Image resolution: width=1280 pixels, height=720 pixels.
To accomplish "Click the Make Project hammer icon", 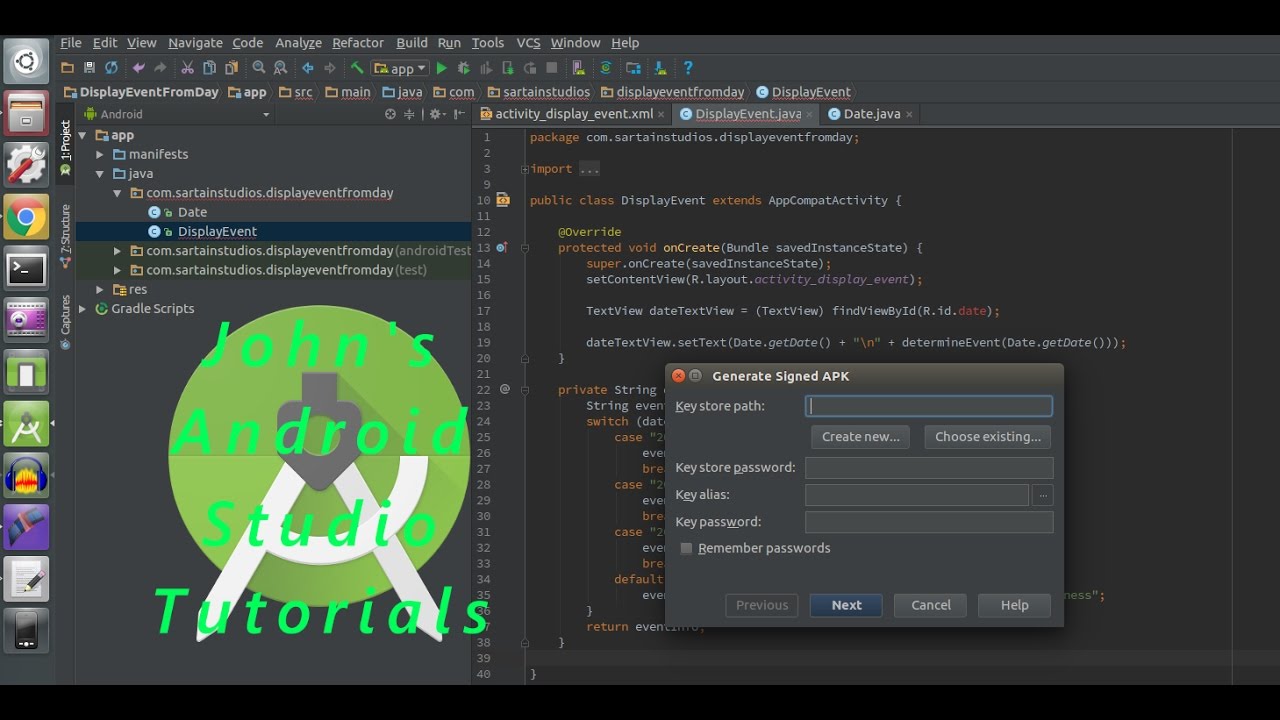I will click(357, 68).
